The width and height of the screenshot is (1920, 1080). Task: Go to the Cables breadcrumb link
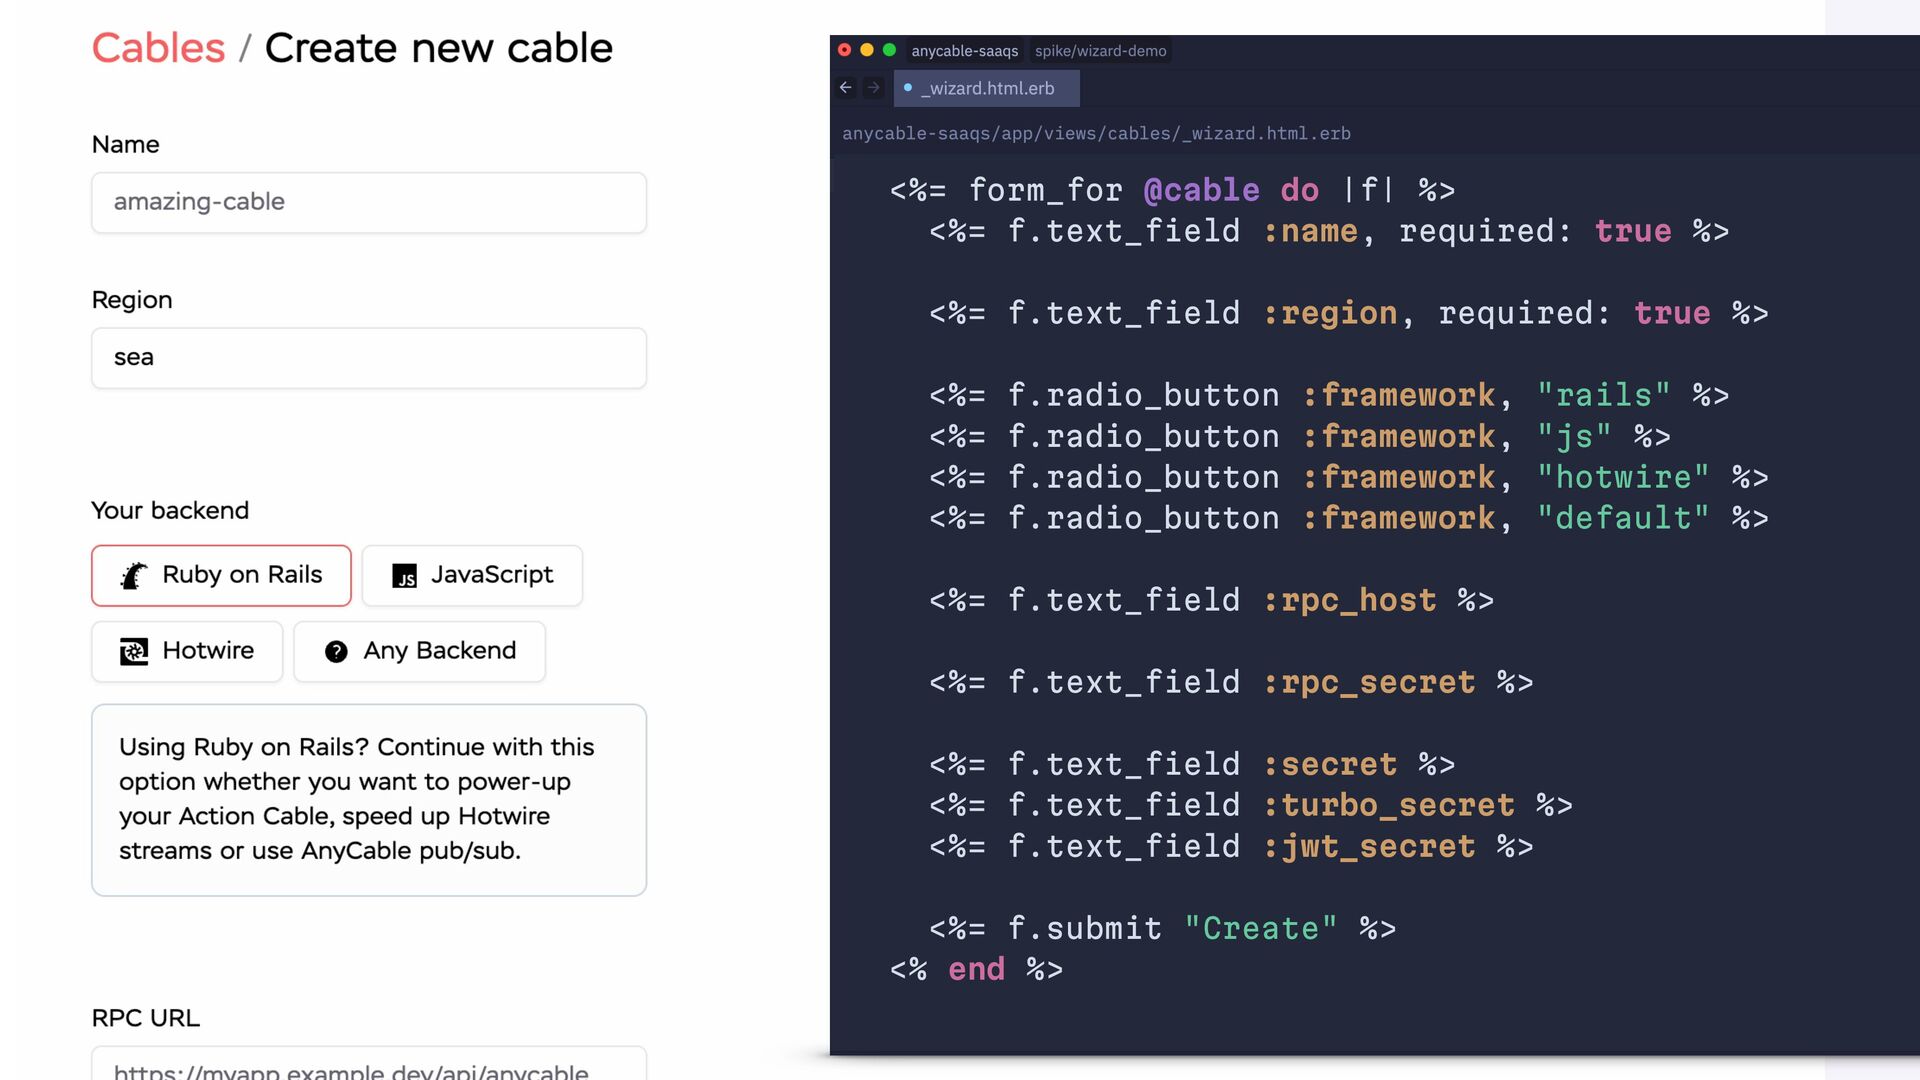[x=158, y=48]
